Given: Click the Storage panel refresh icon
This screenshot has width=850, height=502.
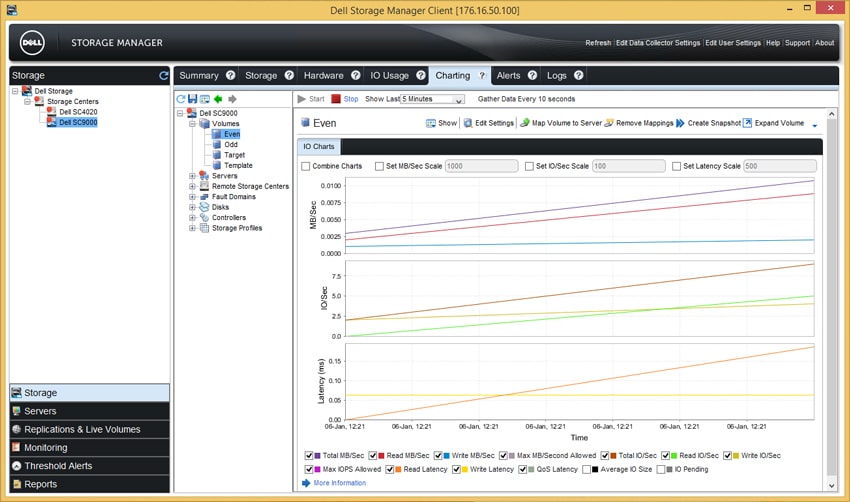Looking at the screenshot, I should pos(164,75).
